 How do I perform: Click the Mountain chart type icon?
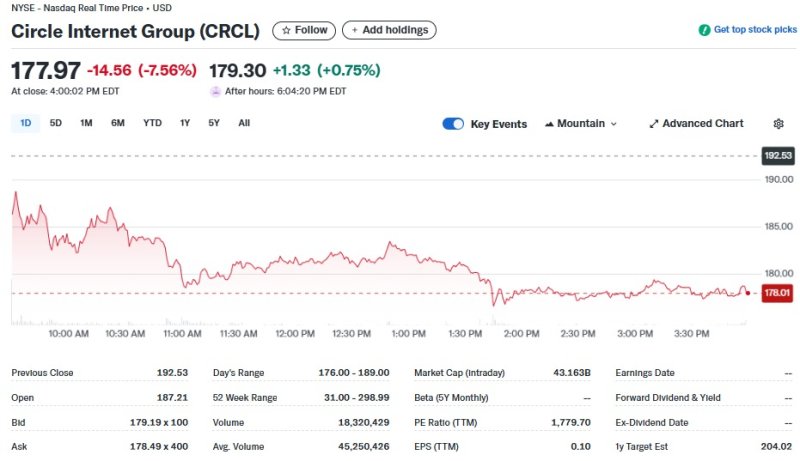pos(549,124)
